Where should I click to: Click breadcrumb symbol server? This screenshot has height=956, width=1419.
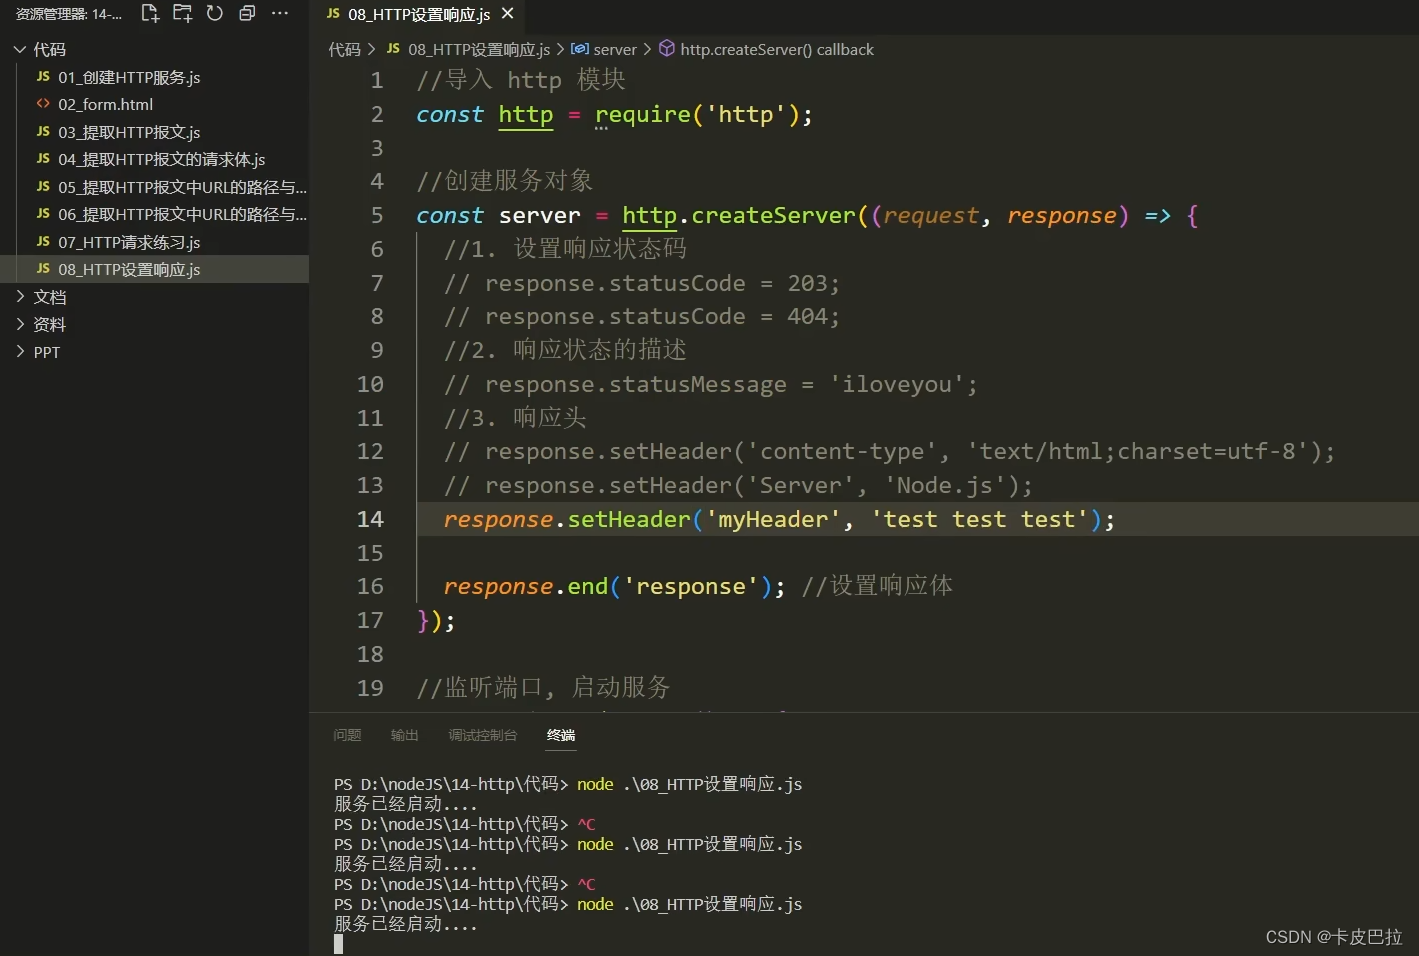click(x=615, y=49)
